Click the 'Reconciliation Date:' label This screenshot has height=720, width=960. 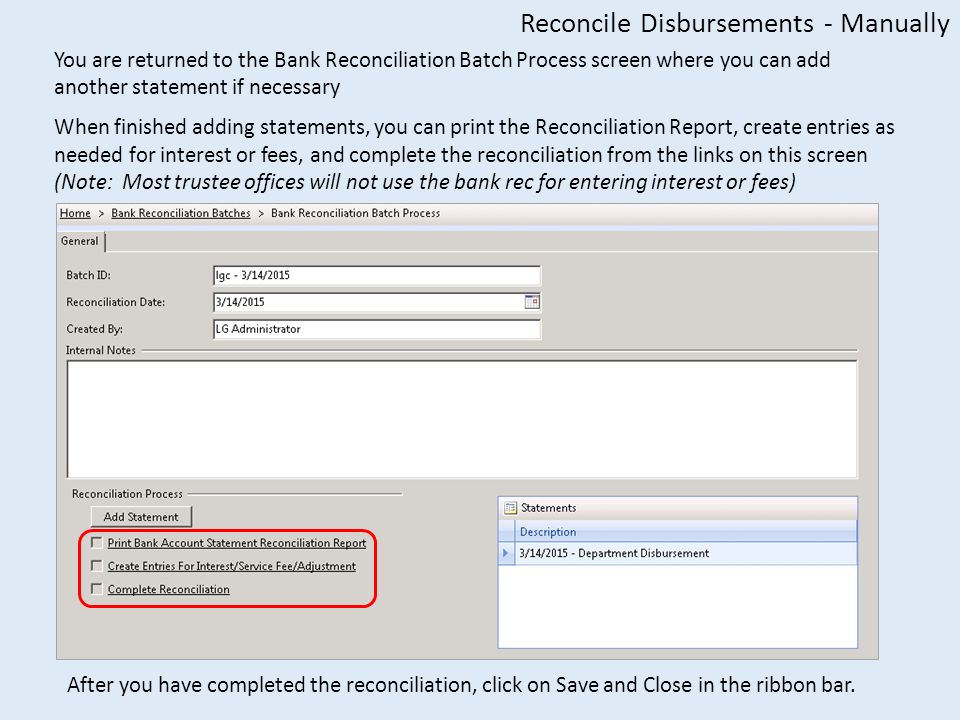coord(116,302)
